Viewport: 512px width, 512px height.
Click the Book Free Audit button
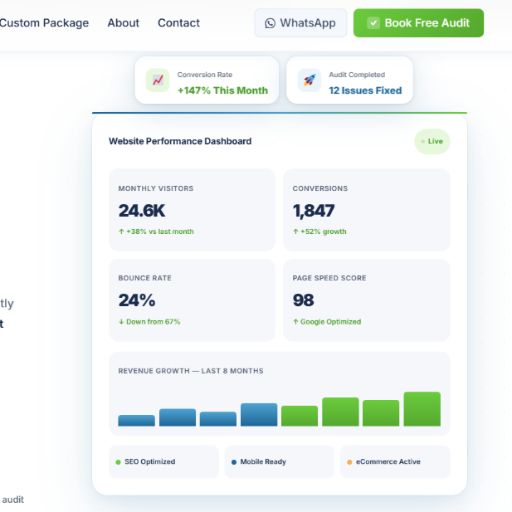(x=419, y=23)
